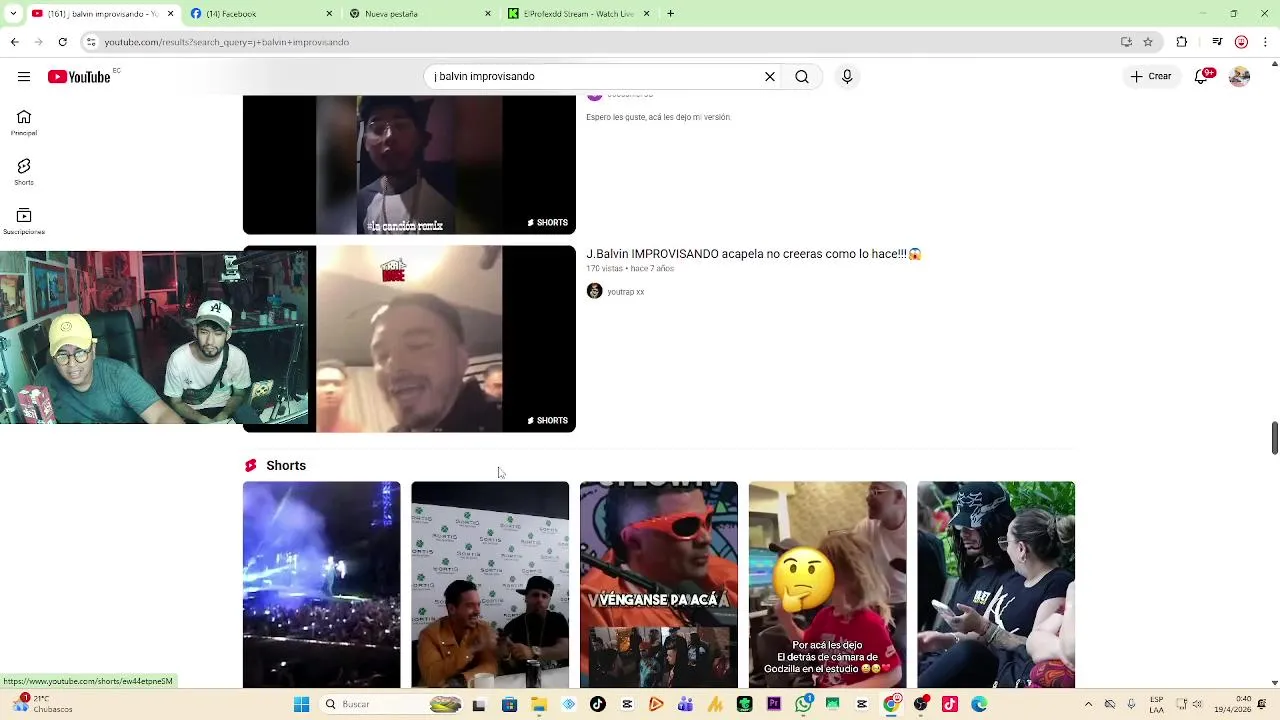Open Shorts in the left sidebar
This screenshot has height=720, width=1280.
(x=24, y=171)
